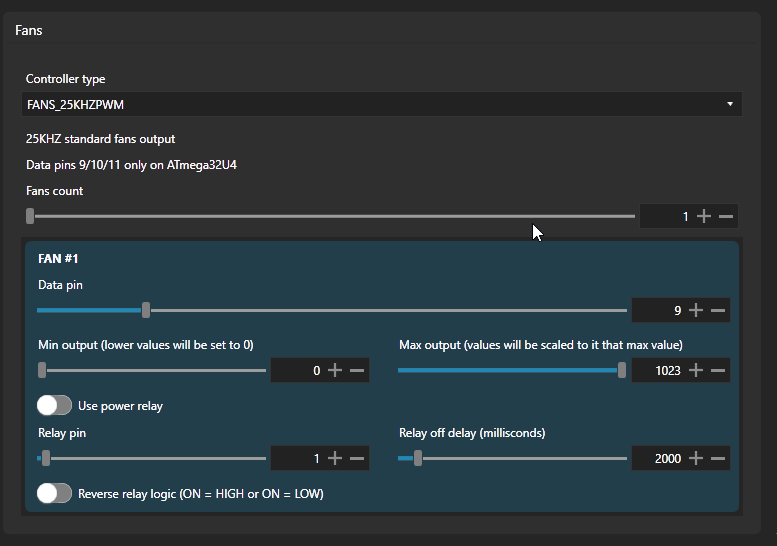Increment Data pin value using plus
The image size is (777, 546).
tap(696, 310)
